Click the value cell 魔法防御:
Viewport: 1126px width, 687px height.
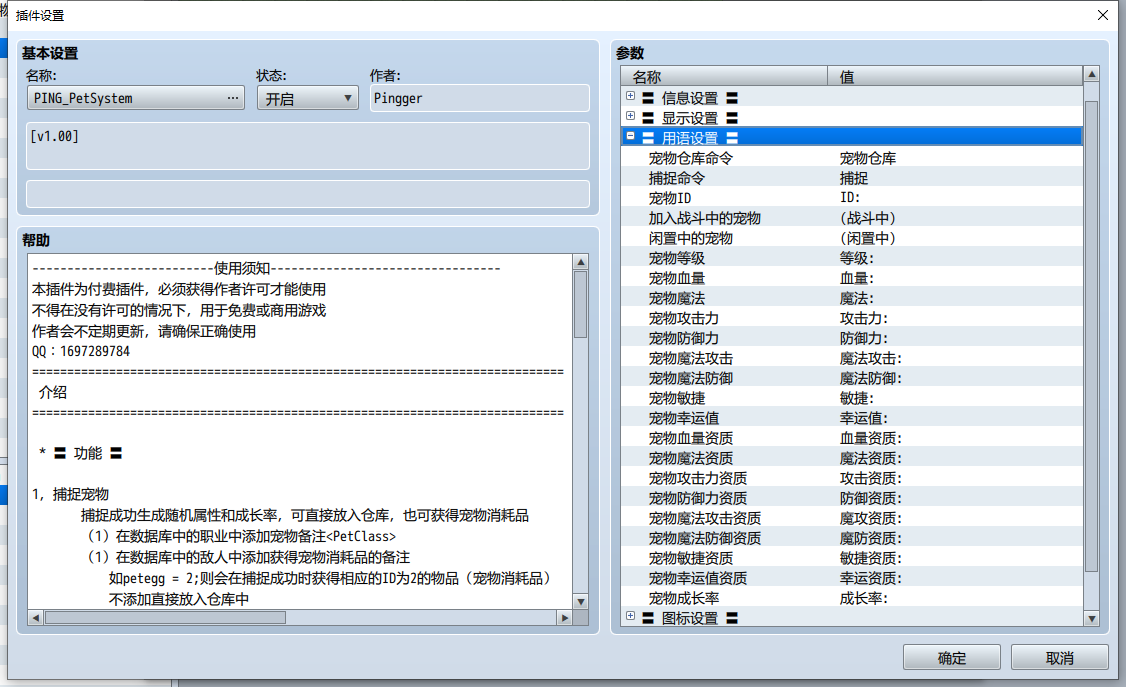tap(870, 378)
